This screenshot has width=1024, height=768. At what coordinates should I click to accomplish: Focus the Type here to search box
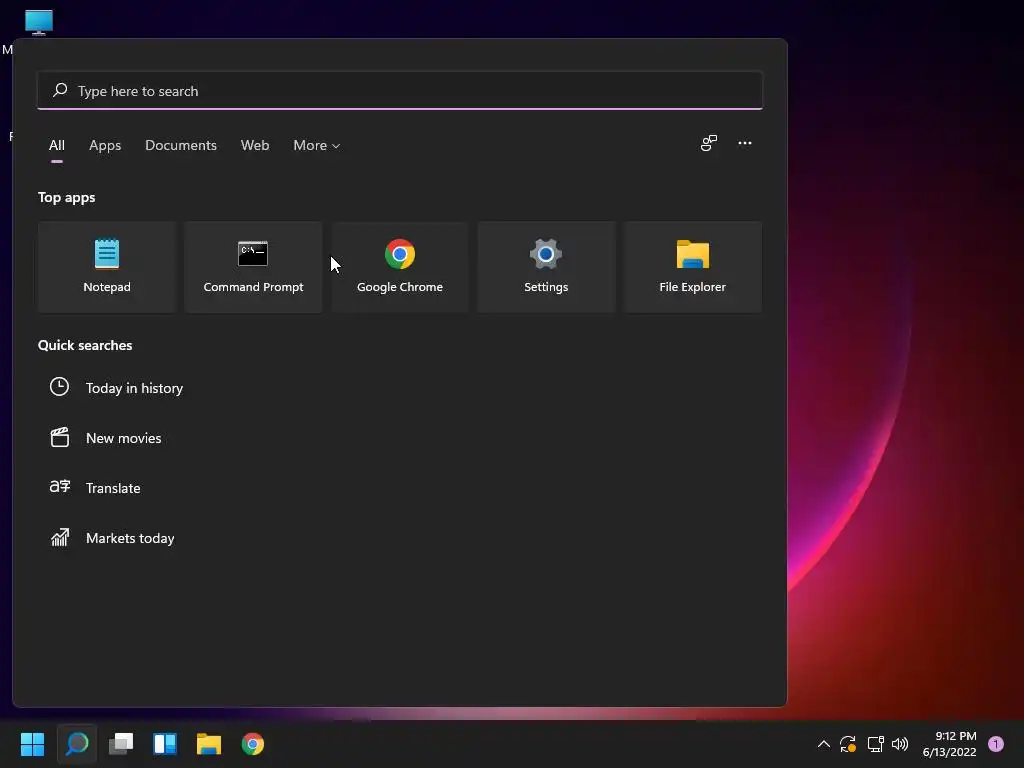click(400, 91)
